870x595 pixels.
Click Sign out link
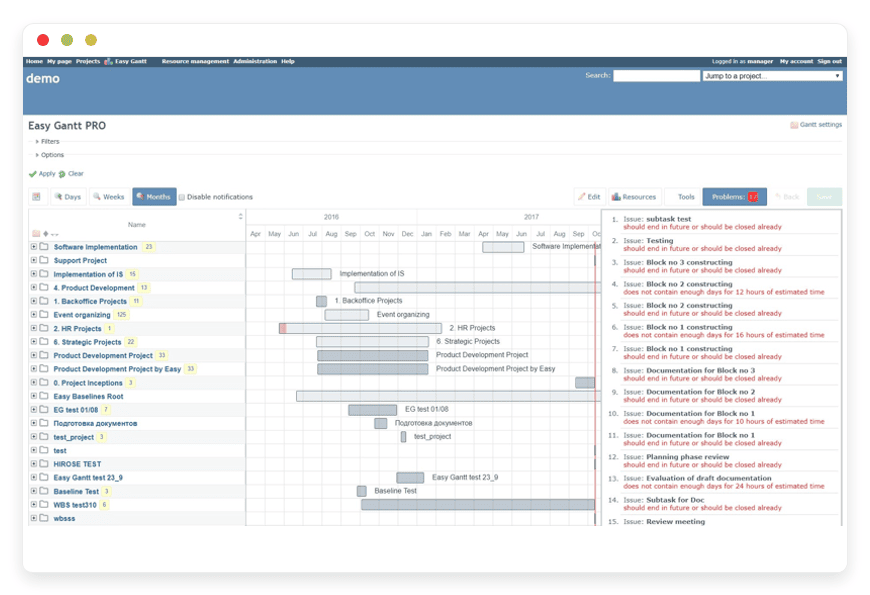point(829,62)
